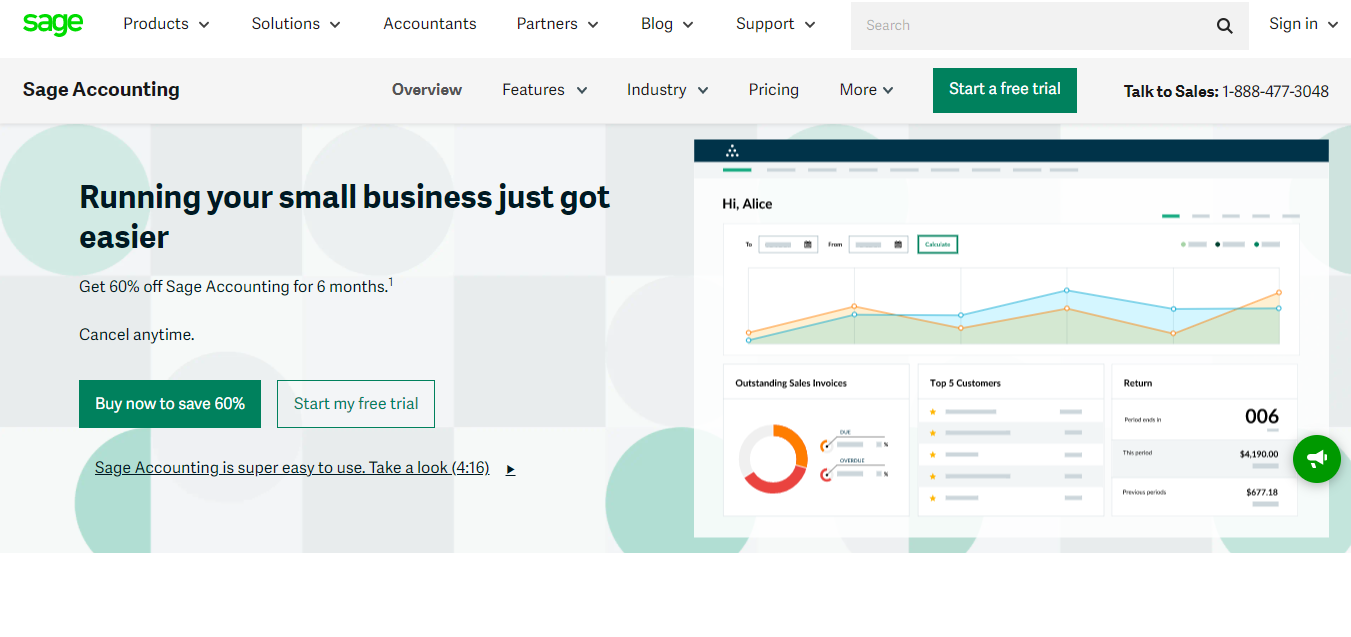Open the Take a look video link
Viewport: 1351px width, 637px height.
coord(292,468)
